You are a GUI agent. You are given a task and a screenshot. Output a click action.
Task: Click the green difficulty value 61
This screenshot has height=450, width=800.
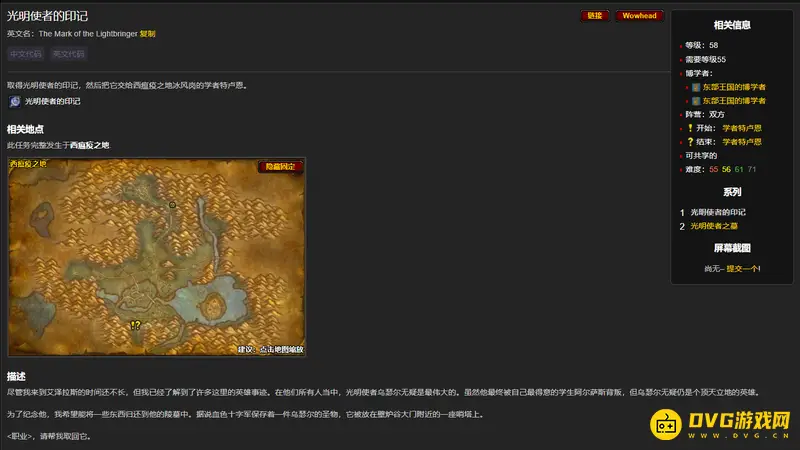pyautogui.click(x=739, y=169)
